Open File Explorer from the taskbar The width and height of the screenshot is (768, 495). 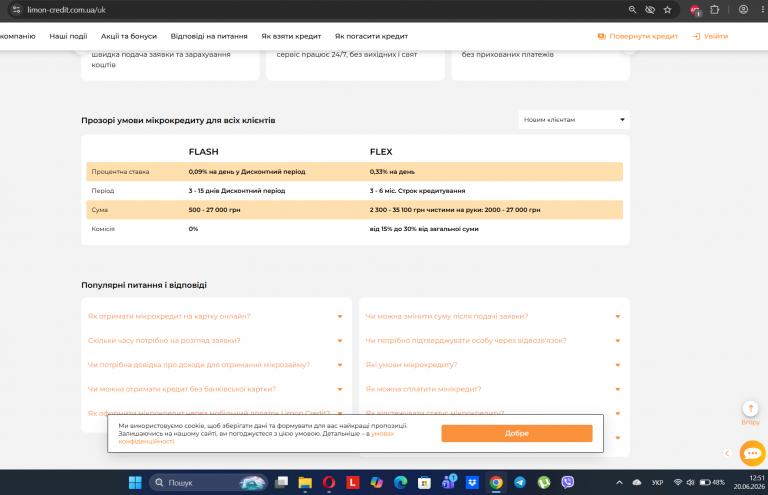point(305,483)
